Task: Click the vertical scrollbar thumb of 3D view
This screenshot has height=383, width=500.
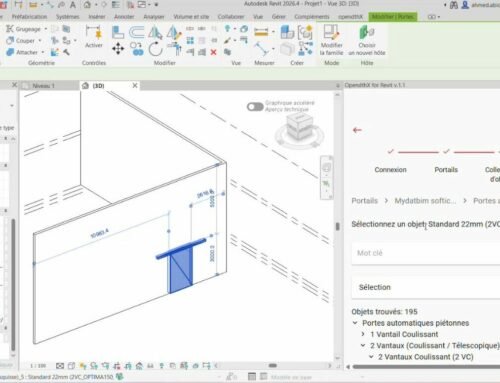Action: [x=337, y=226]
